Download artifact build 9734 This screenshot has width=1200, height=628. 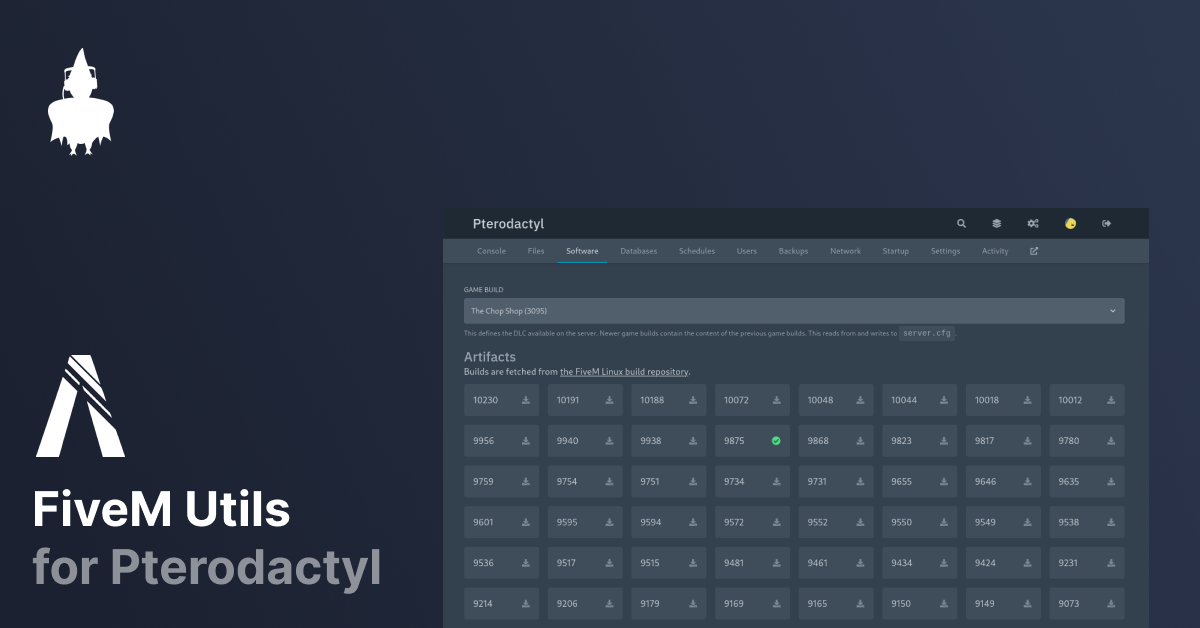[x=777, y=482]
